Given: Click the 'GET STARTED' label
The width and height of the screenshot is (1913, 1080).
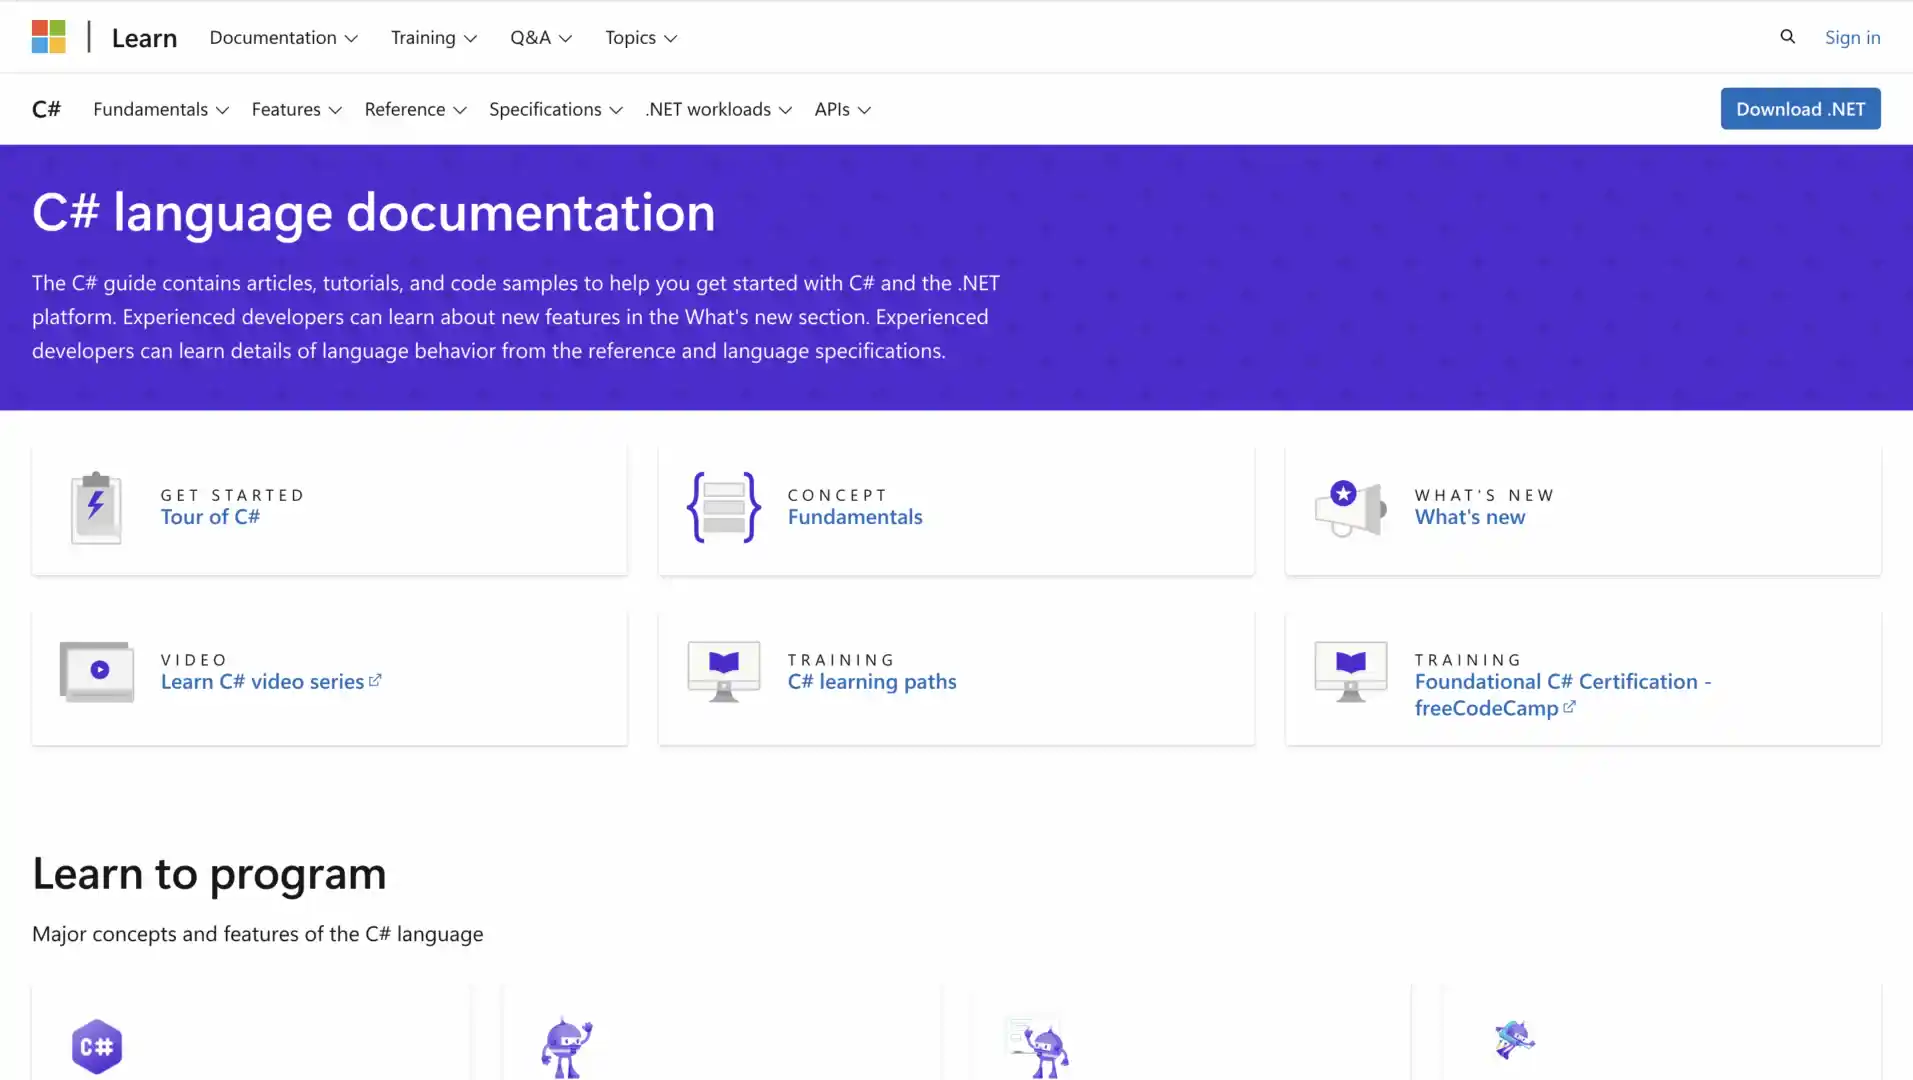Looking at the screenshot, I should [x=232, y=495].
